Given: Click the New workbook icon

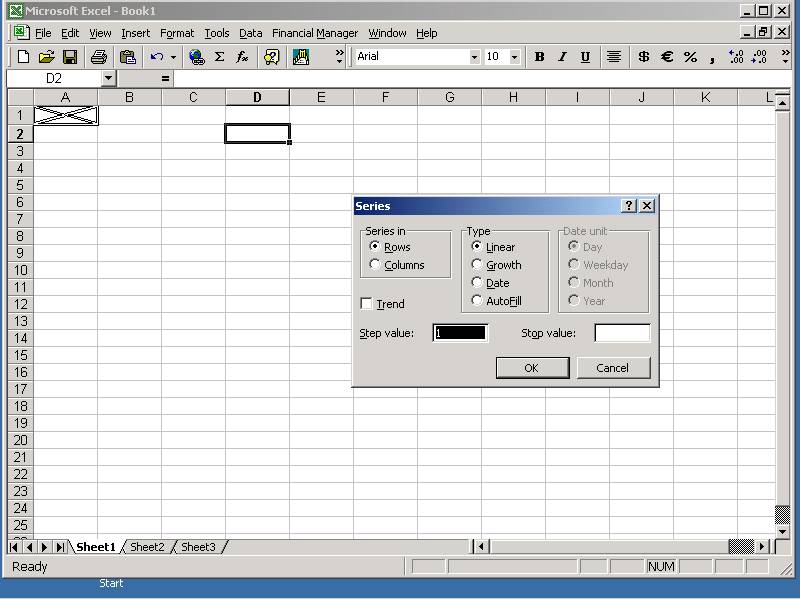Looking at the screenshot, I should click(x=23, y=57).
